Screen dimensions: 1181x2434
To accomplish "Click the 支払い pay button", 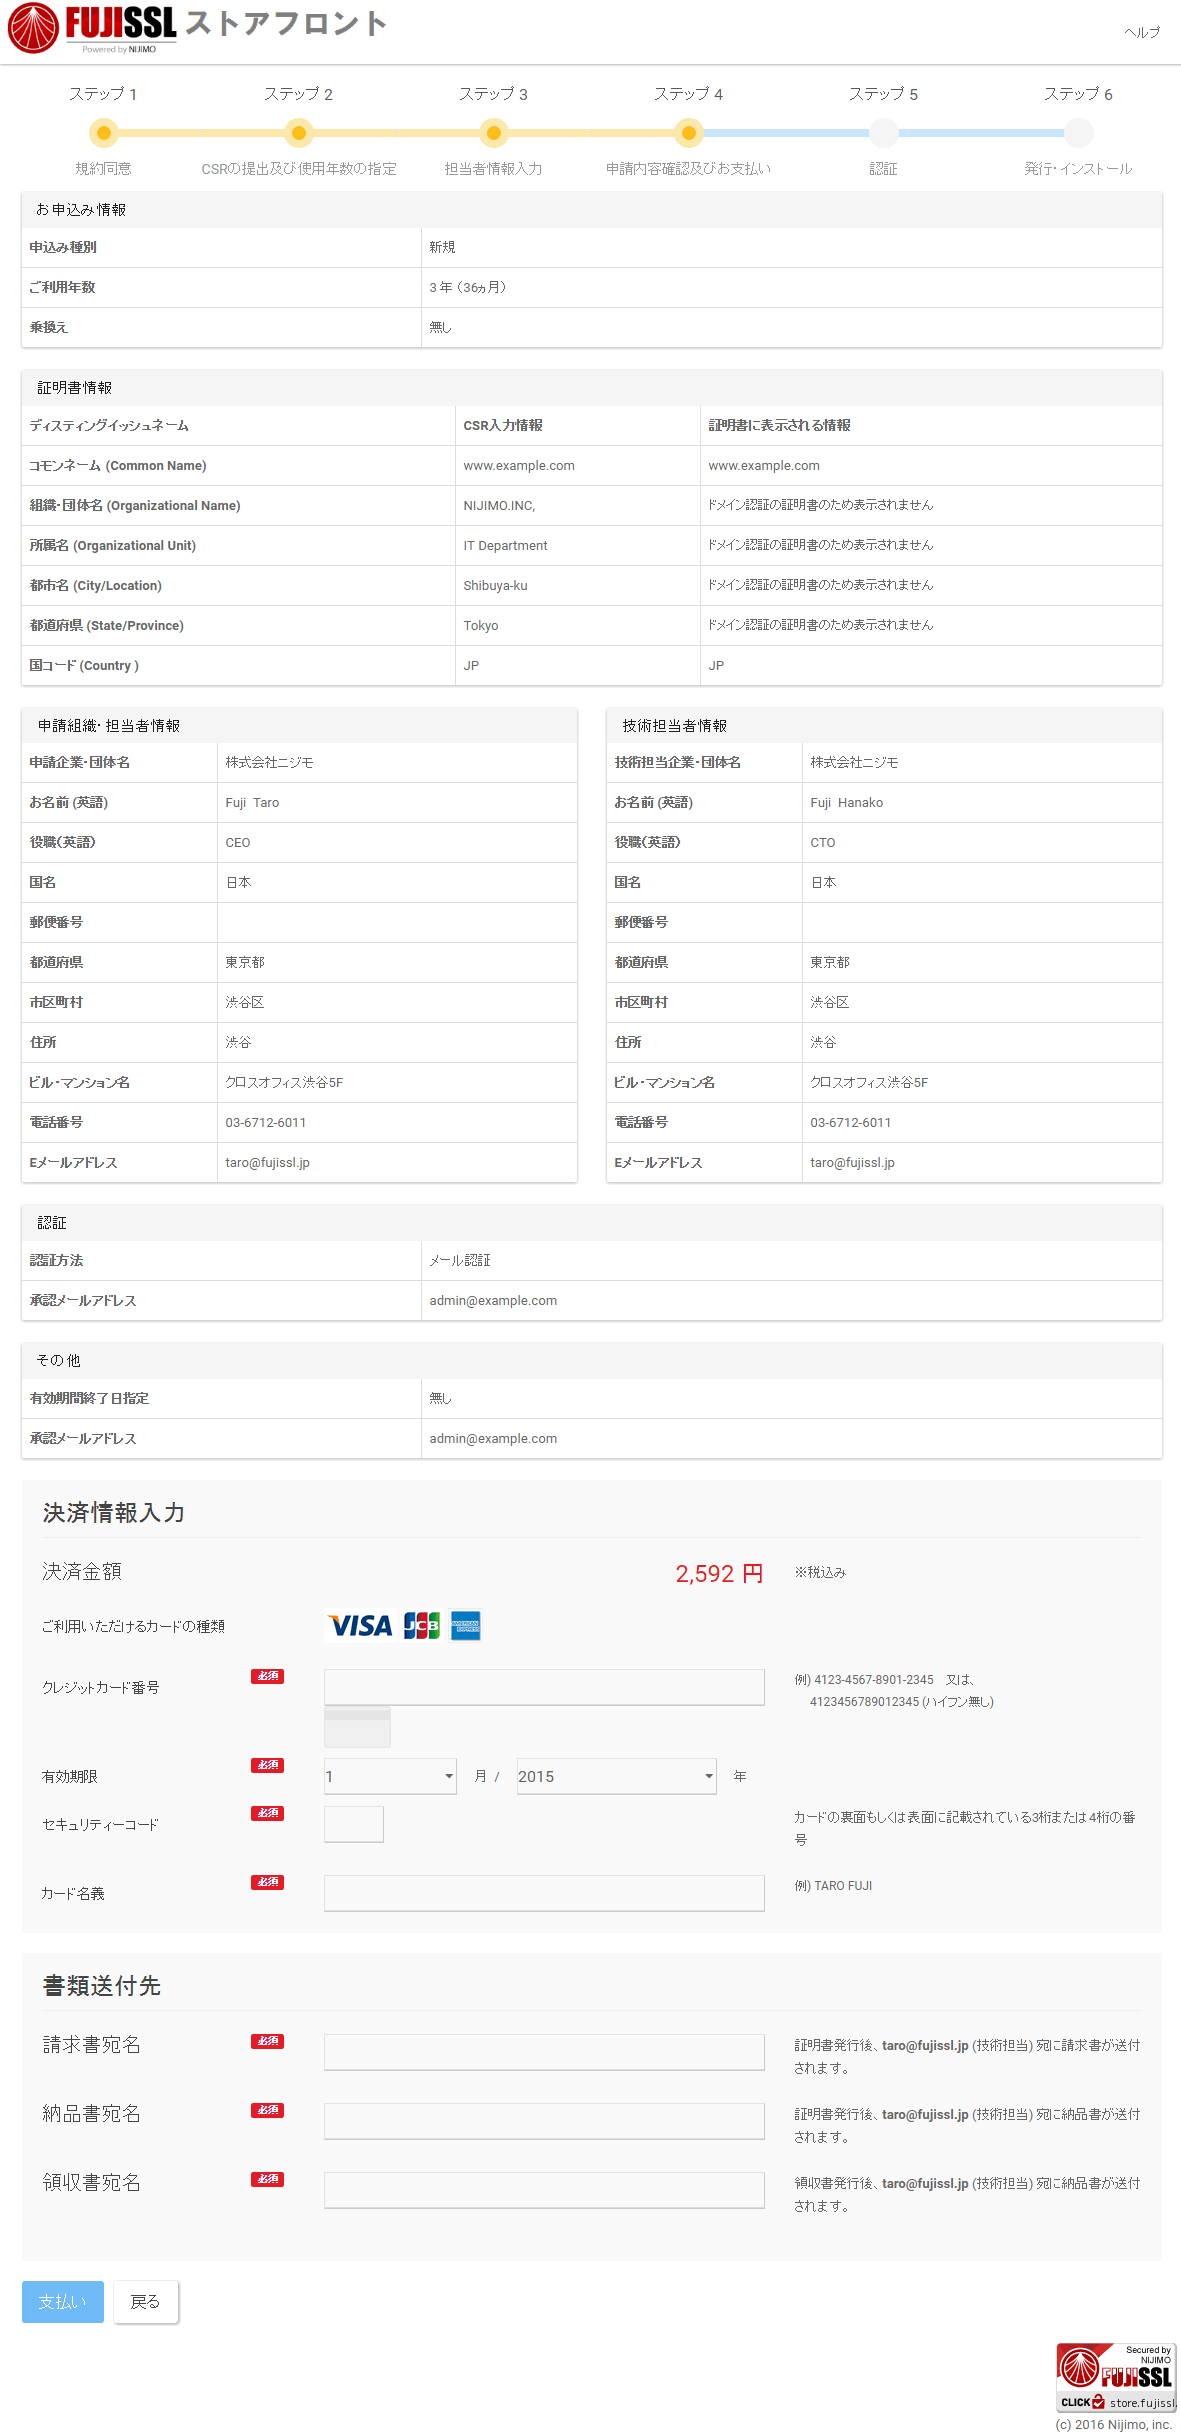I will (63, 2302).
